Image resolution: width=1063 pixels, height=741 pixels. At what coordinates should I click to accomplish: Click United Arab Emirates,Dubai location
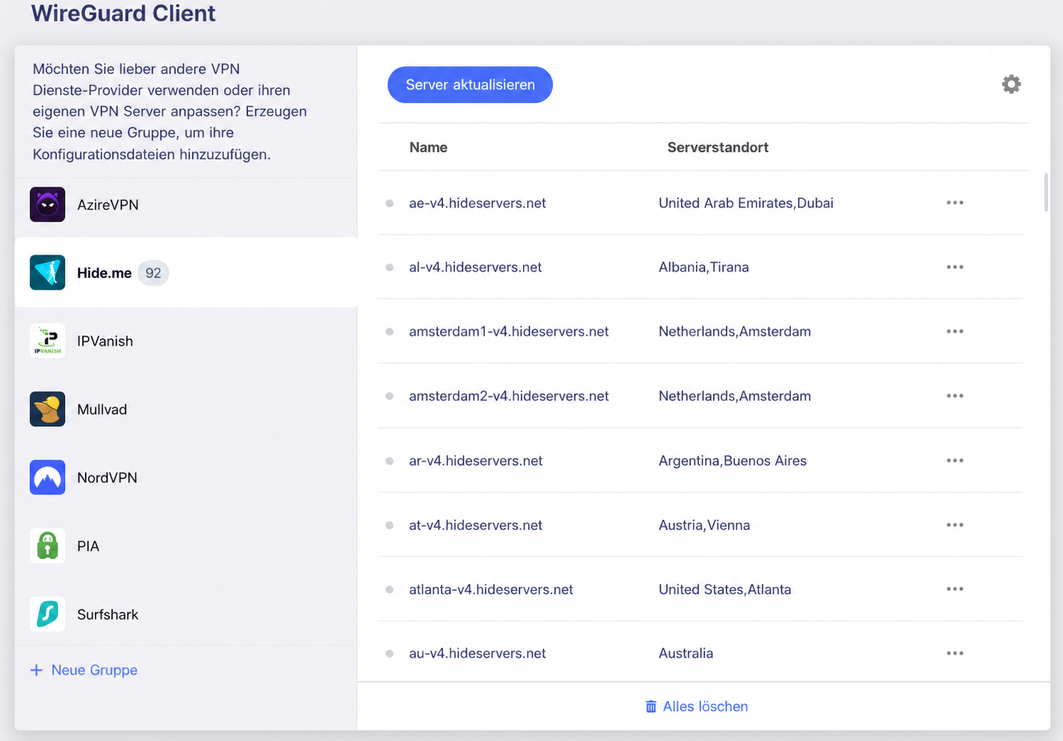pos(746,203)
